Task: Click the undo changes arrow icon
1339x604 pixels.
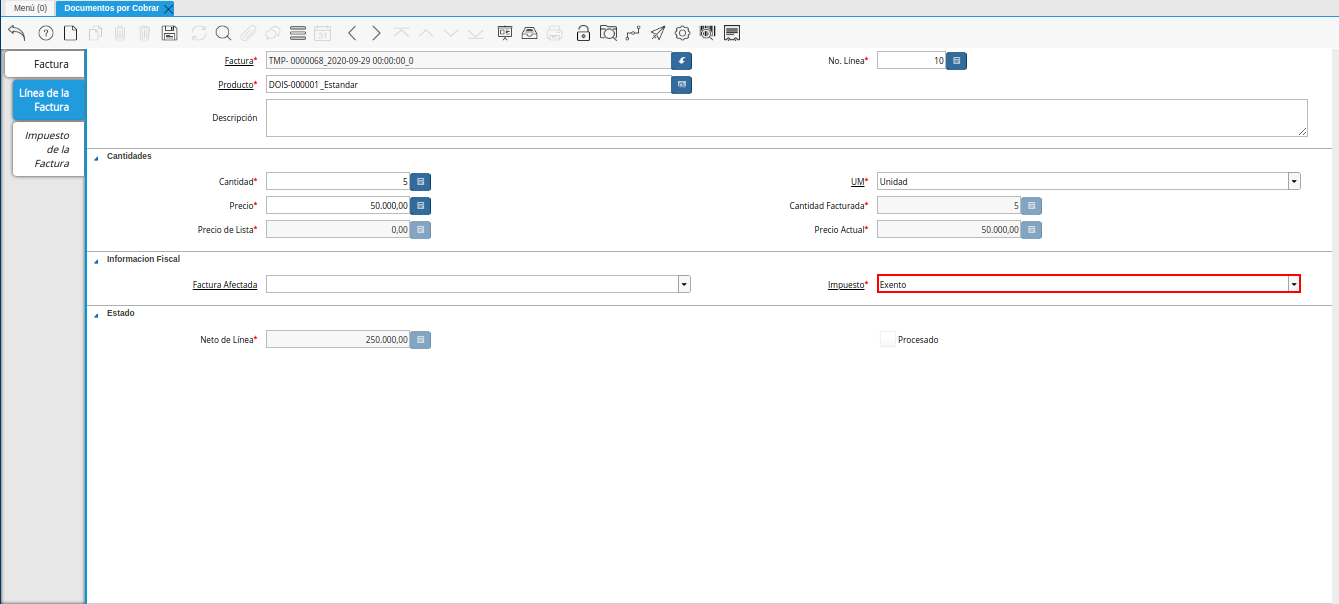Action: [x=16, y=33]
